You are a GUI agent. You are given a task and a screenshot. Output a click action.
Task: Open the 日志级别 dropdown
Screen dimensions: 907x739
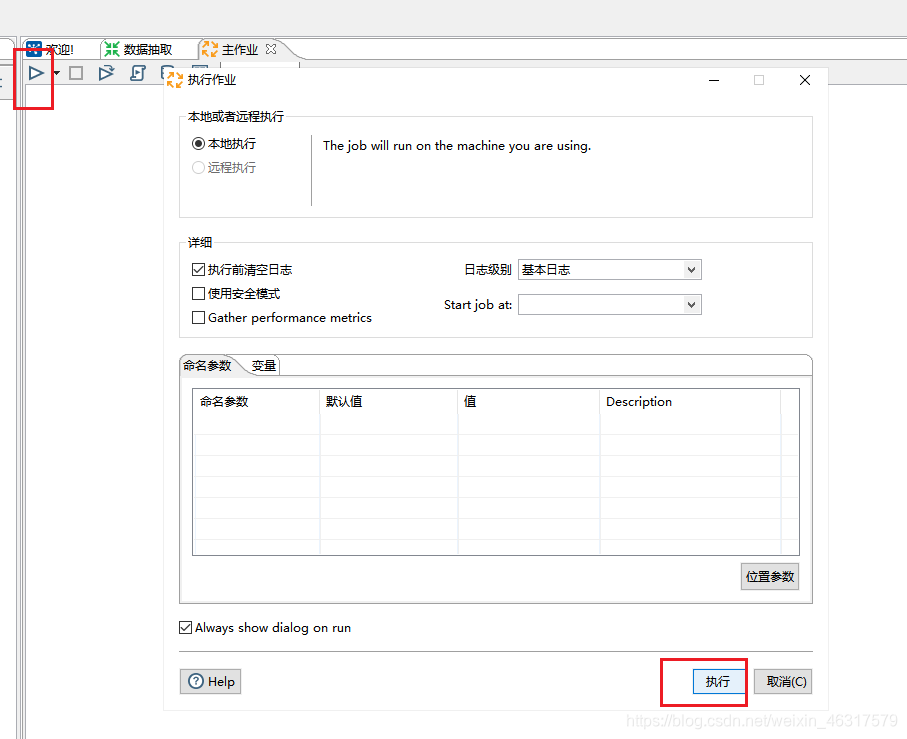point(692,269)
